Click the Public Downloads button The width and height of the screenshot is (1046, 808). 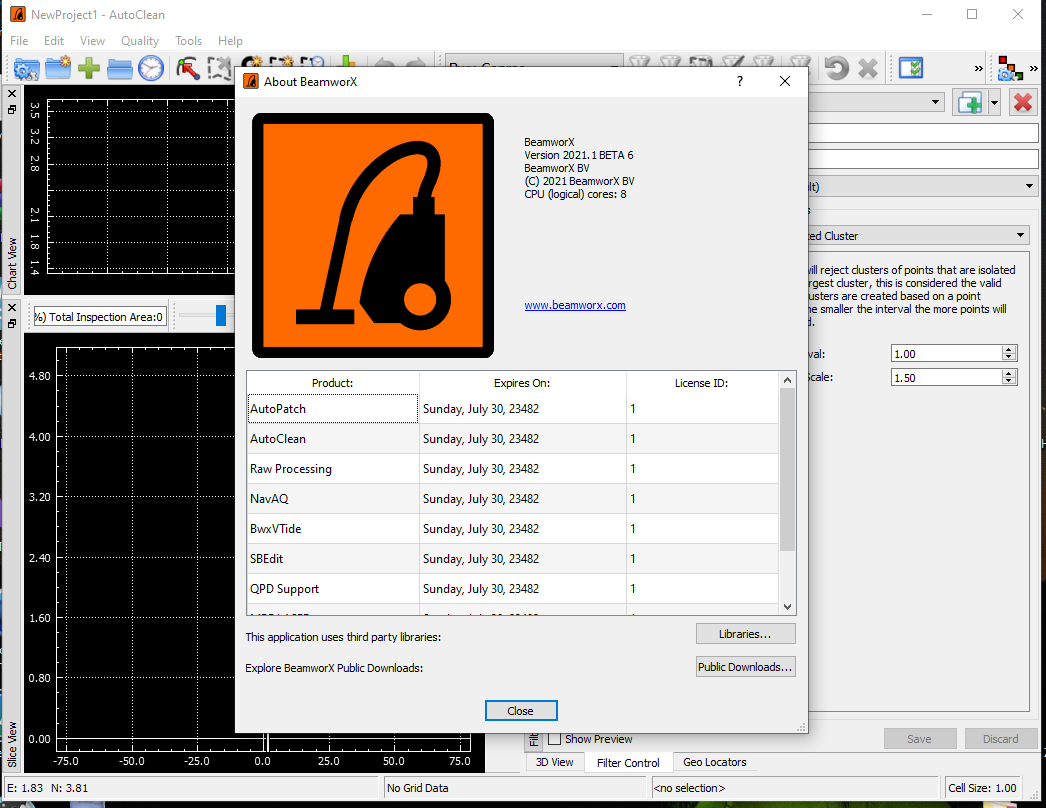(x=745, y=666)
